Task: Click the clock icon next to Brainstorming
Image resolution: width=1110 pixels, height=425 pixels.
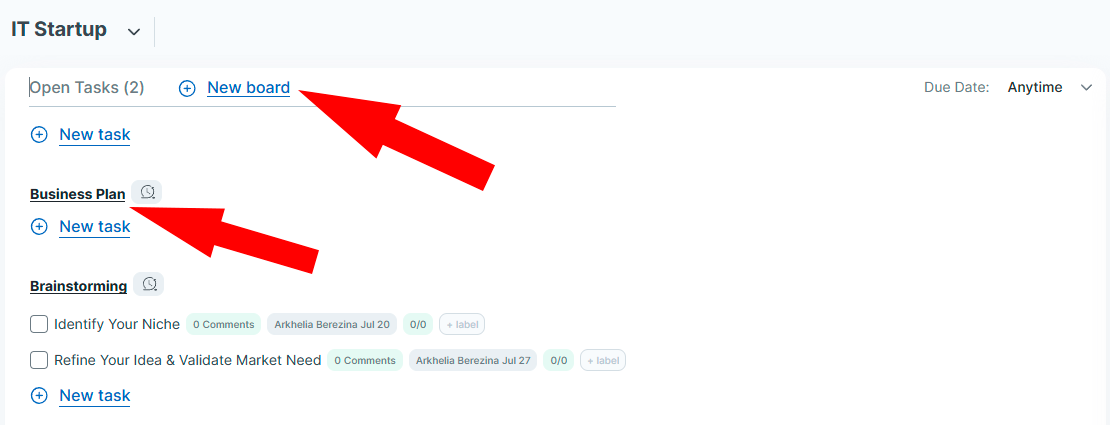Action: [149, 284]
